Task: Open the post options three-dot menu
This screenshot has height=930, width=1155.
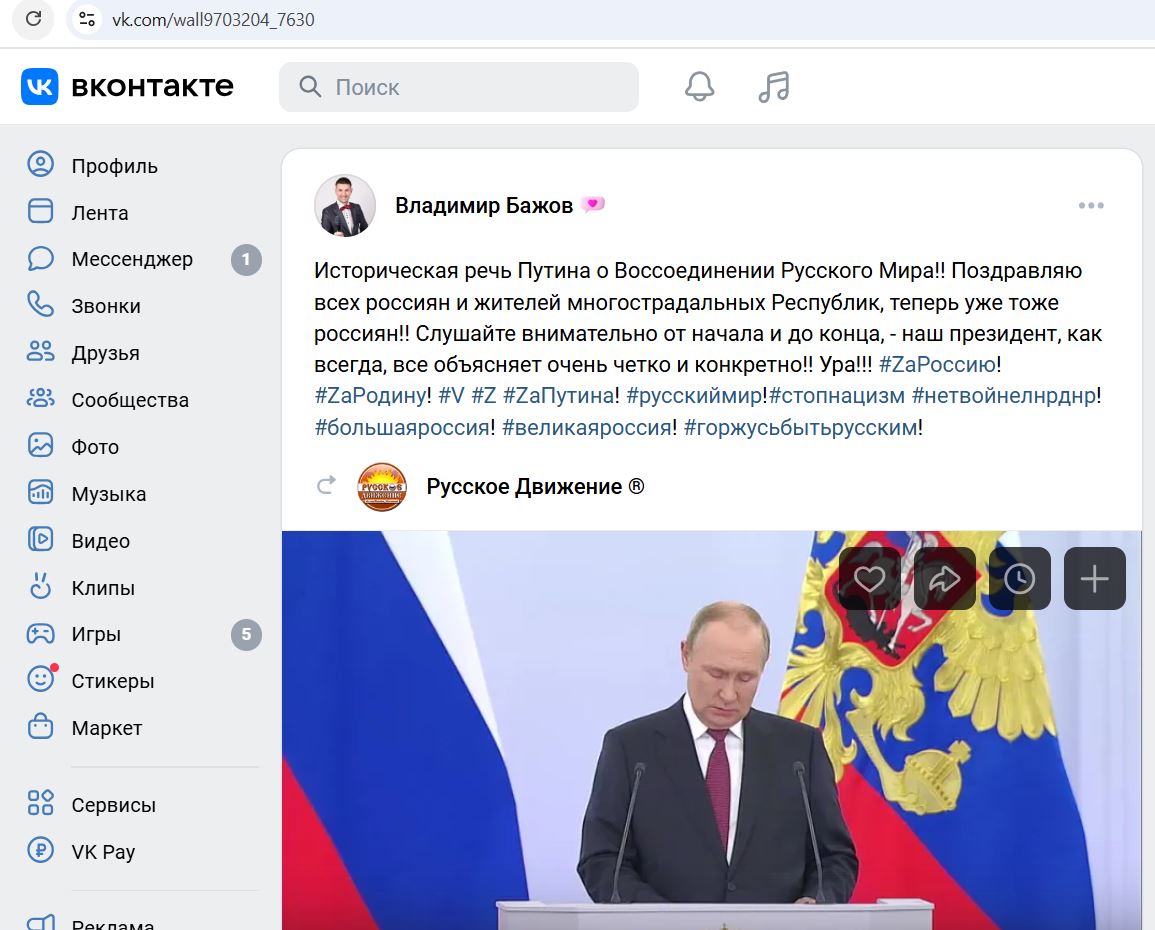Action: [1091, 205]
